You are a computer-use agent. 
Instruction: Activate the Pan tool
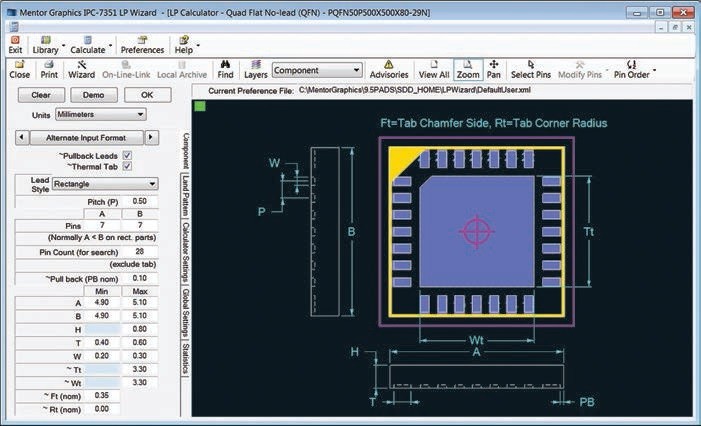click(x=494, y=70)
